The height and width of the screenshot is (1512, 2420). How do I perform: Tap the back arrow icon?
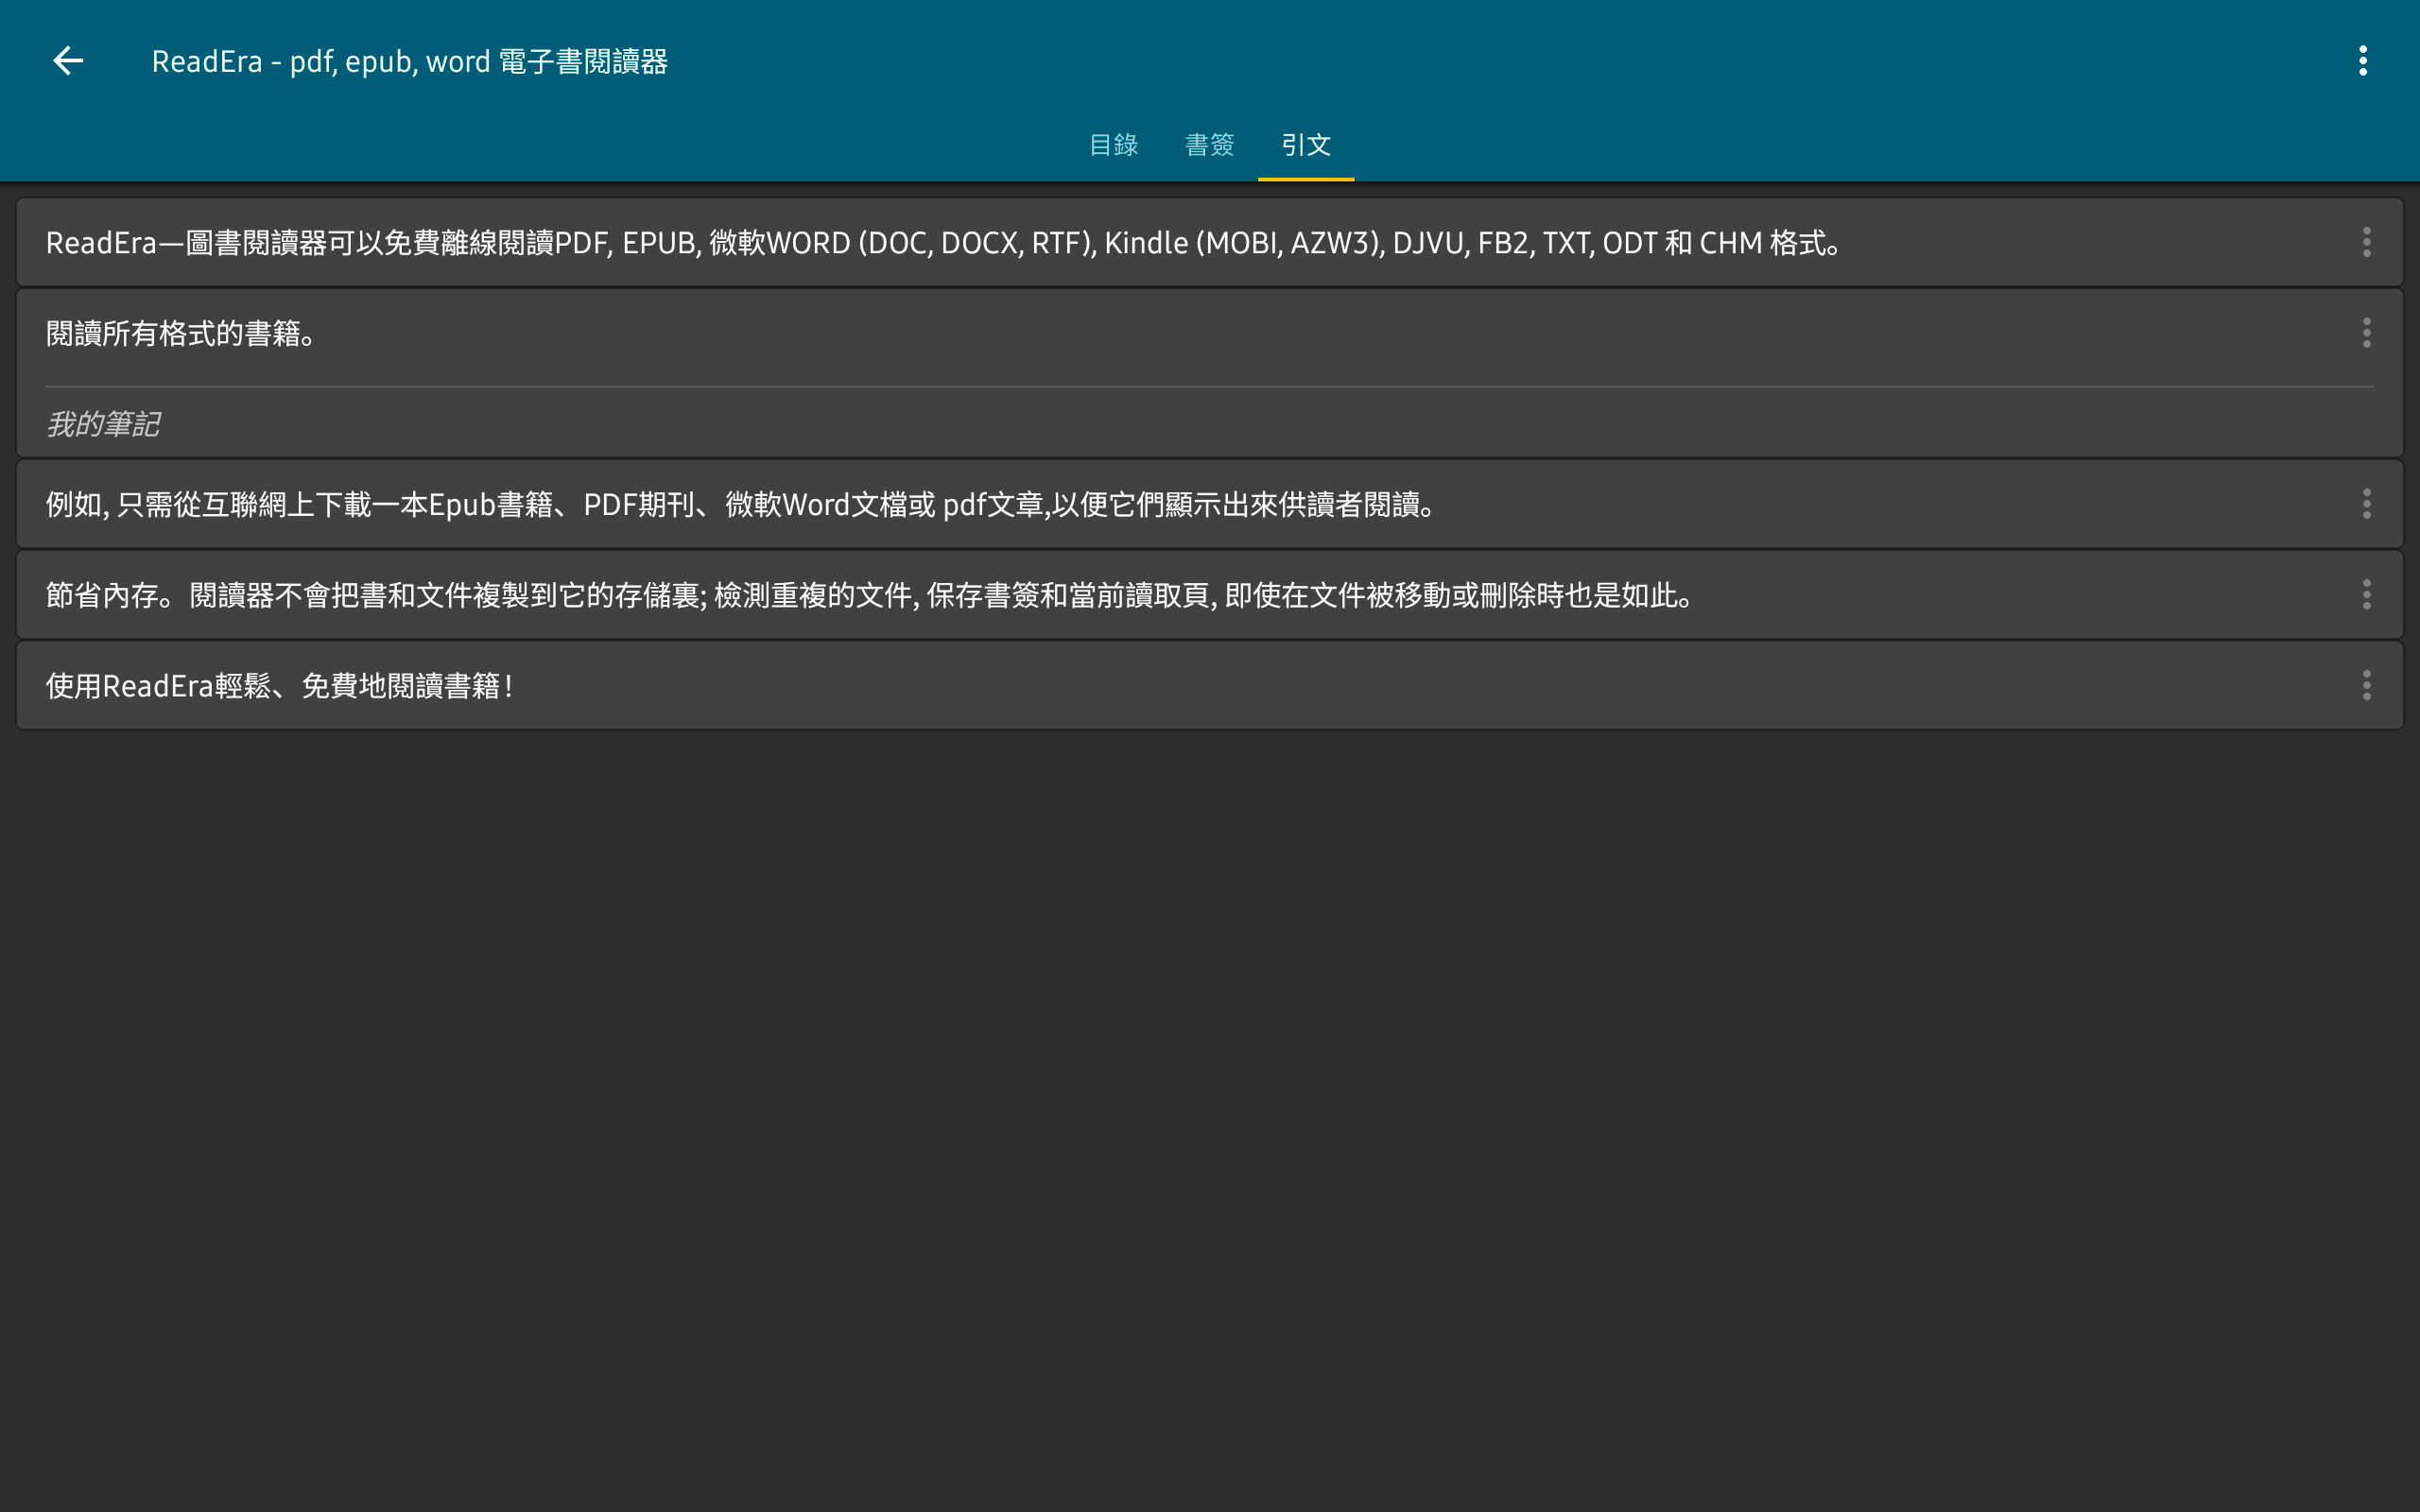click(68, 61)
